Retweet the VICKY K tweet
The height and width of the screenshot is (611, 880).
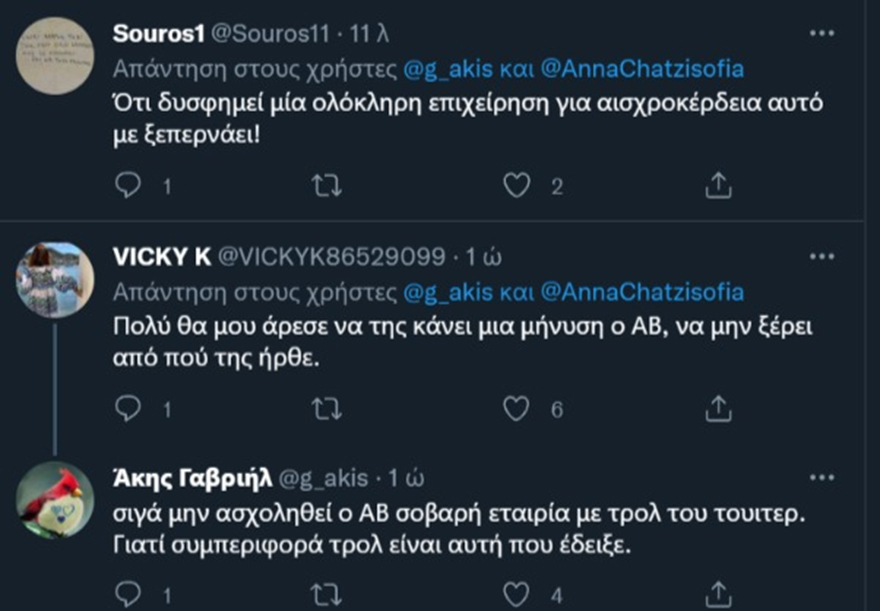321,407
